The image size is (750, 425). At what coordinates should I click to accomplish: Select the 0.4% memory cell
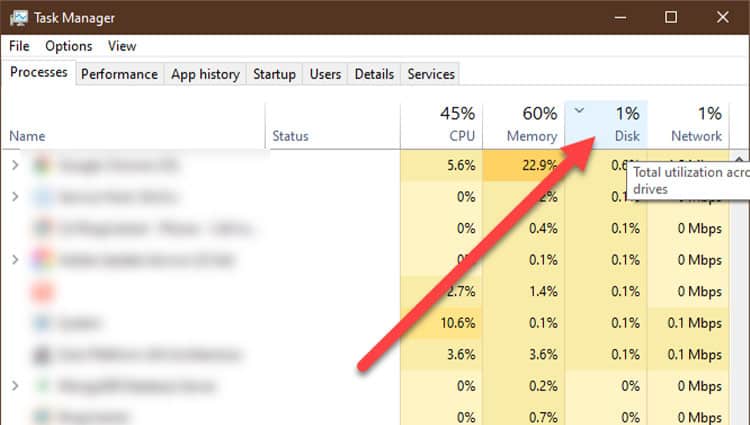[523, 229]
